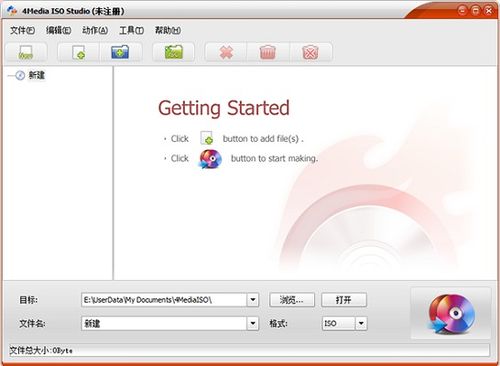Click the 打开 open button
The width and height of the screenshot is (500, 366).
pos(344,300)
